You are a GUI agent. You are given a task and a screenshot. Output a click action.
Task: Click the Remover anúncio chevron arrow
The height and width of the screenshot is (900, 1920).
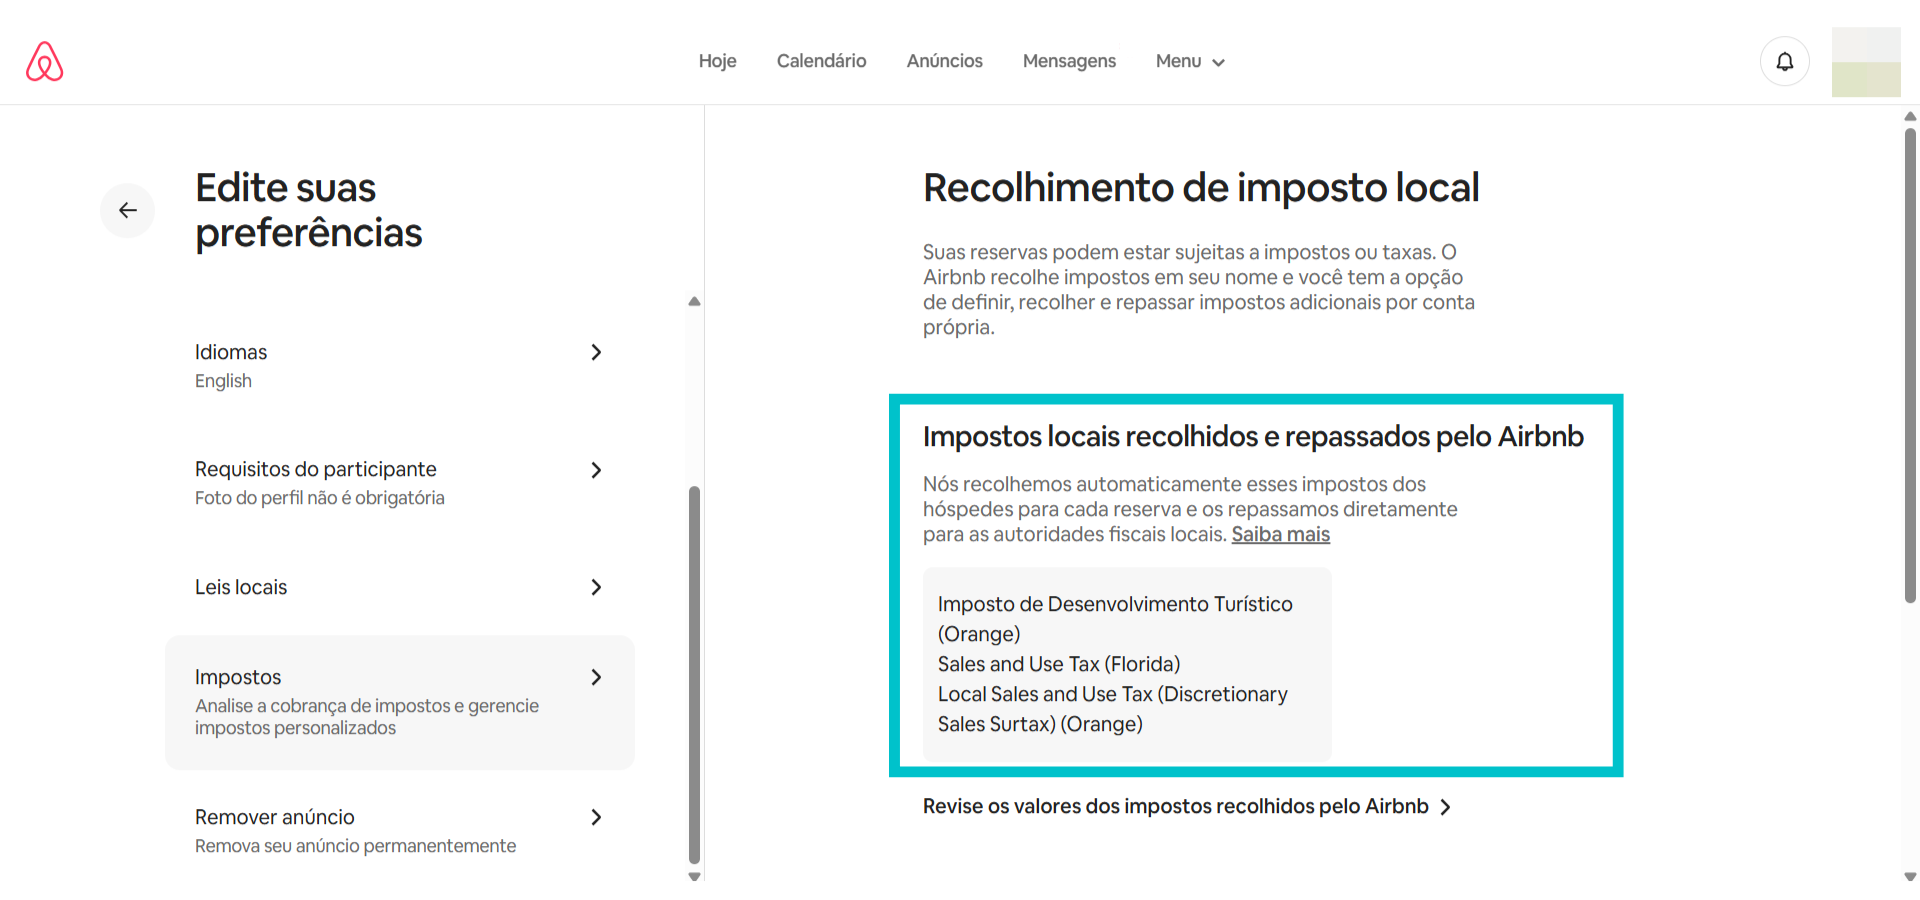[596, 818]
